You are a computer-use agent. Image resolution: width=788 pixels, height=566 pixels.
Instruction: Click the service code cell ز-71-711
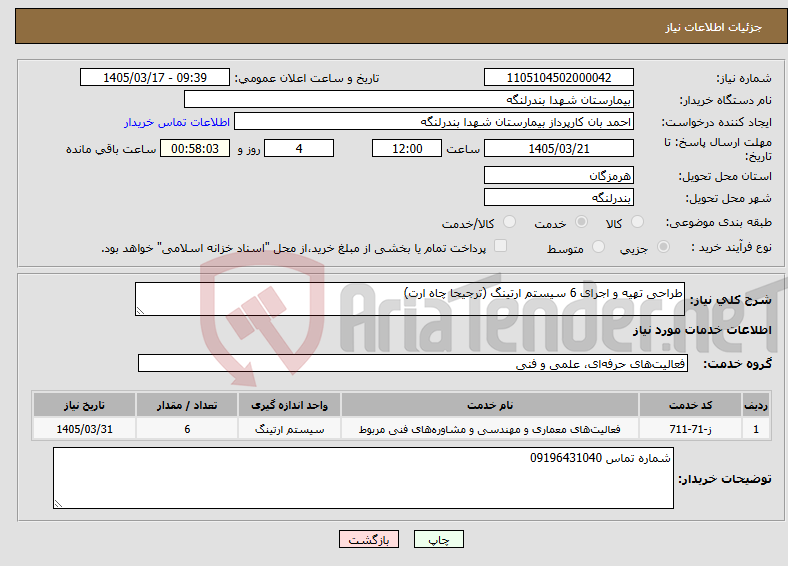[691, 429]
